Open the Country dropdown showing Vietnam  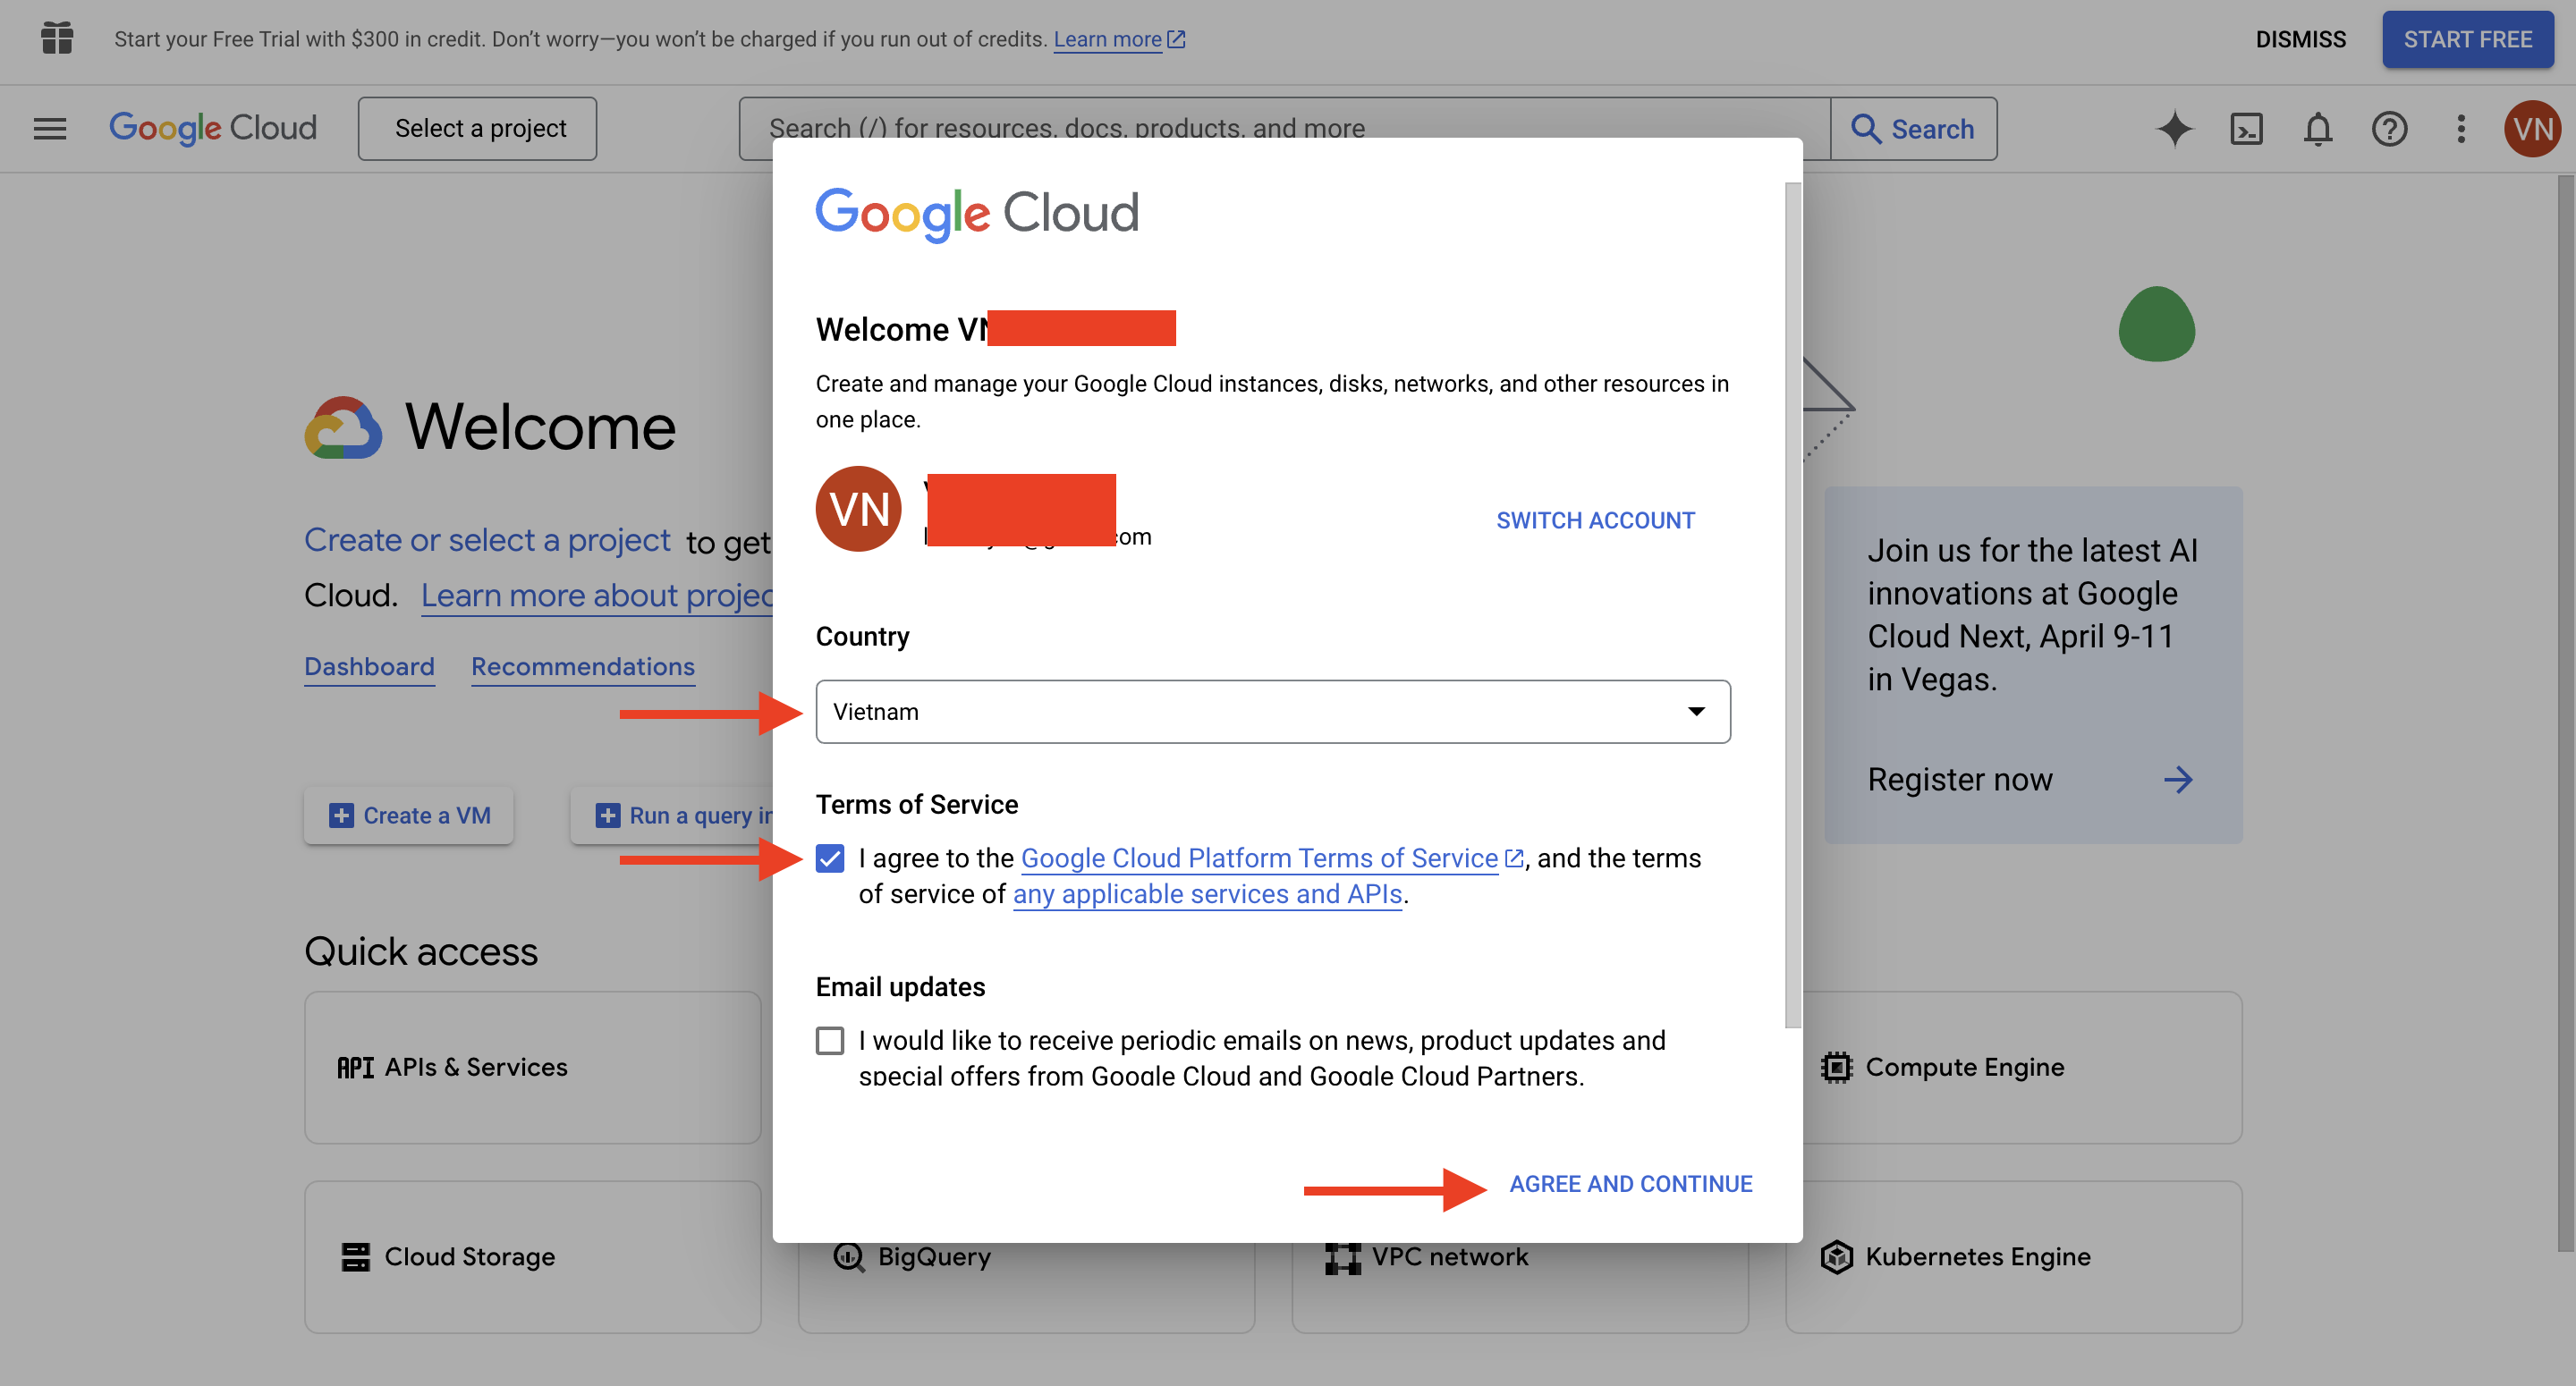tap(1273, 711)
